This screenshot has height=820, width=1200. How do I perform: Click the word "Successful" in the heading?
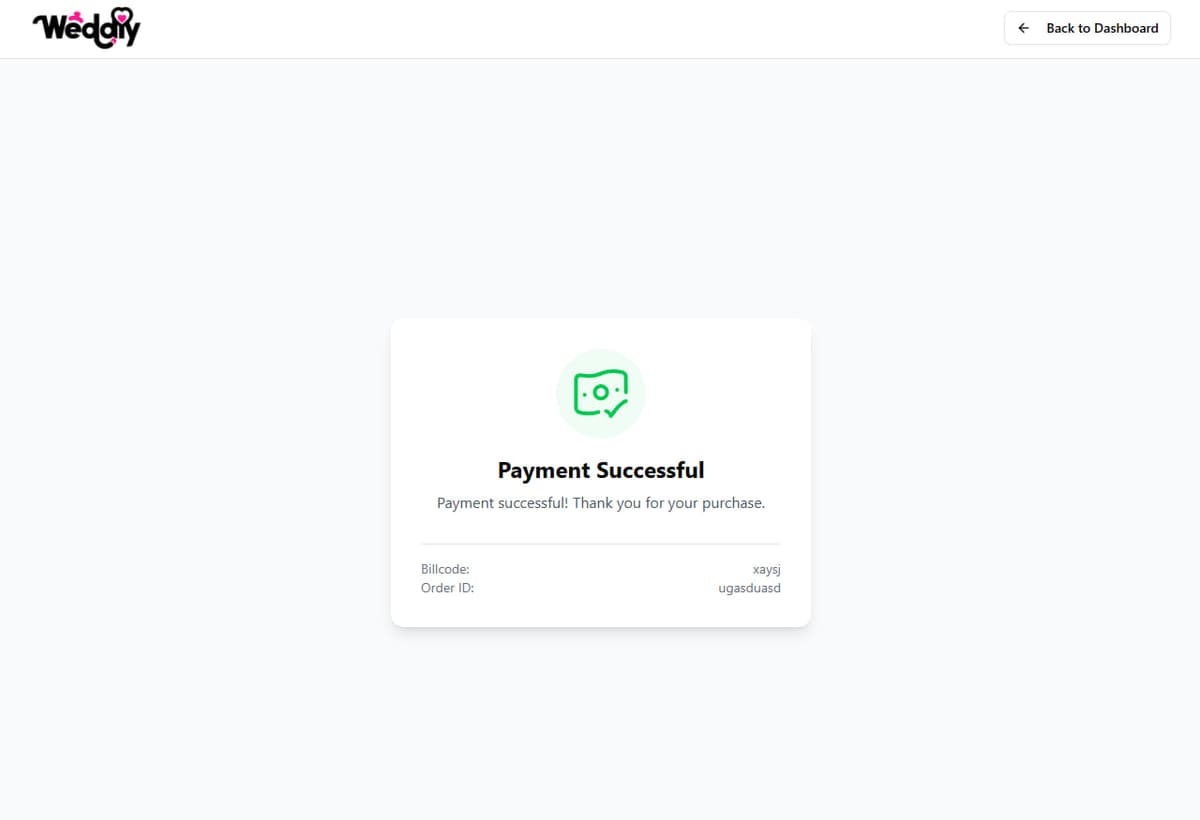(651, 470)
